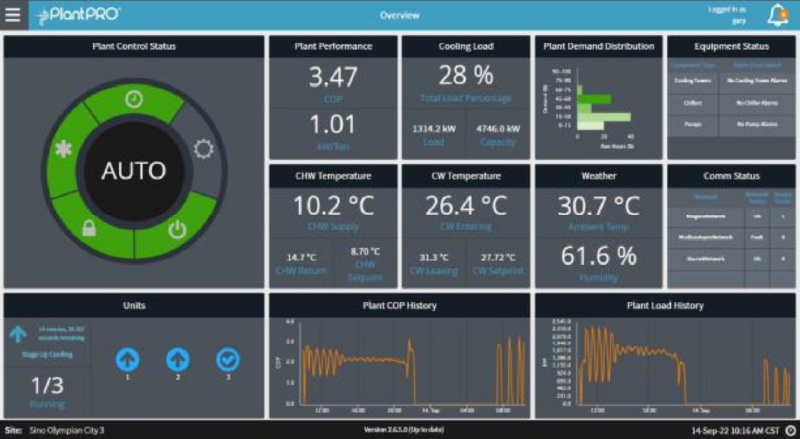Toggle the power segment on control dial
Screen dimensions: 800x439
[176, 229]
